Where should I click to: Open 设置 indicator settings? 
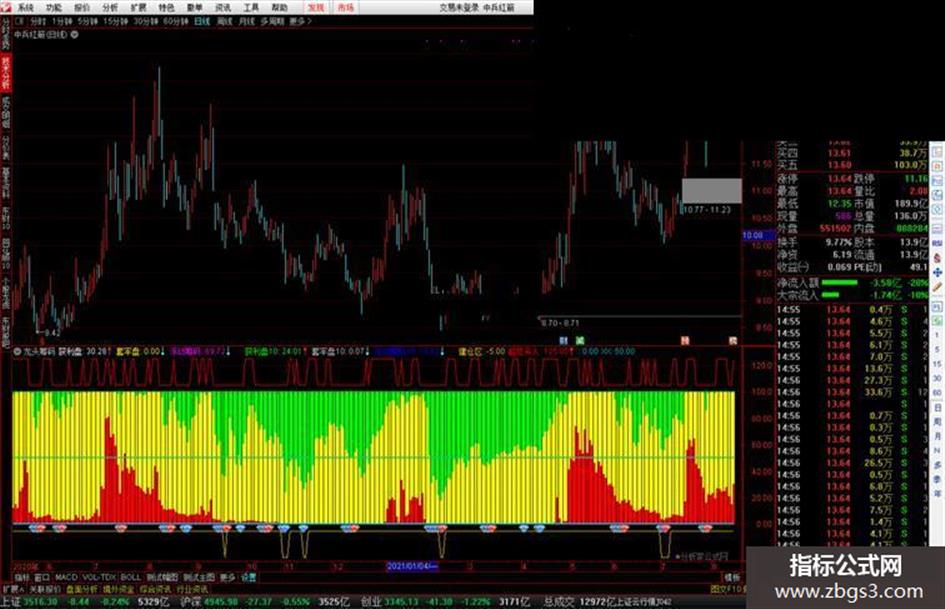[248, 577]
